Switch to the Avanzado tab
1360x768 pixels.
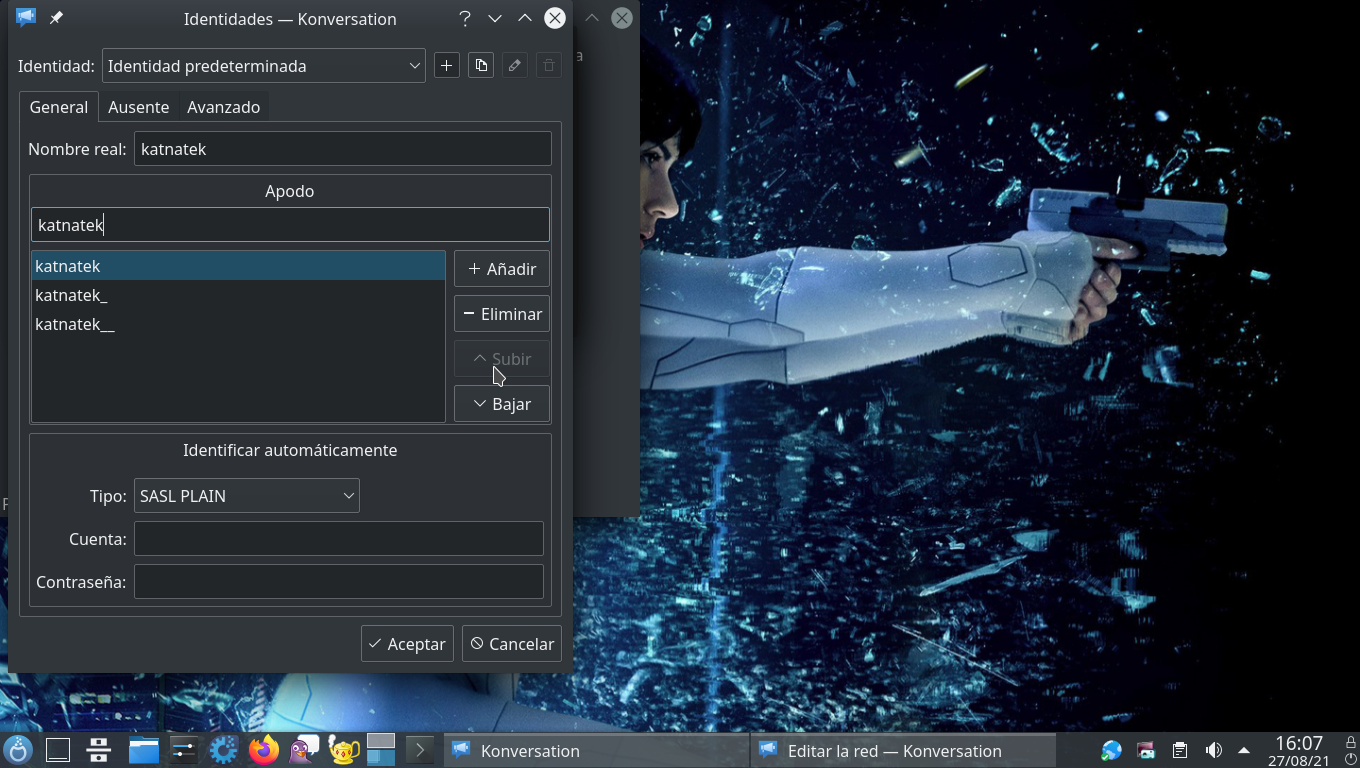click(223, 107)
